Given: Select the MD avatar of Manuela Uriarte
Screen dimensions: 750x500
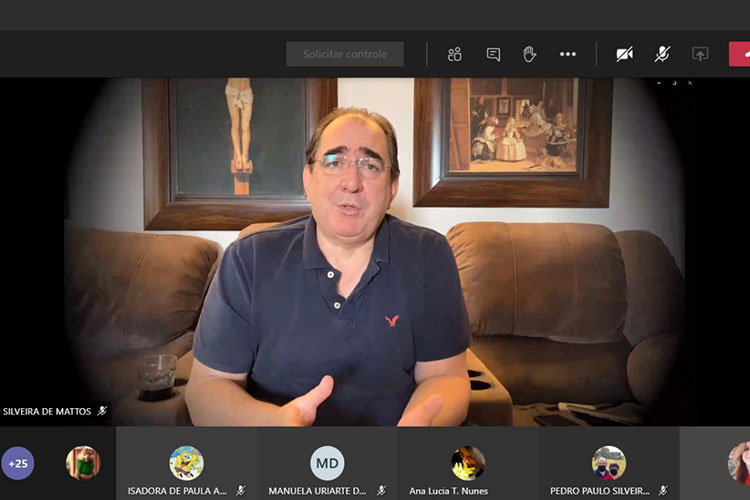Looking at the screenshot, I should 327,463.
